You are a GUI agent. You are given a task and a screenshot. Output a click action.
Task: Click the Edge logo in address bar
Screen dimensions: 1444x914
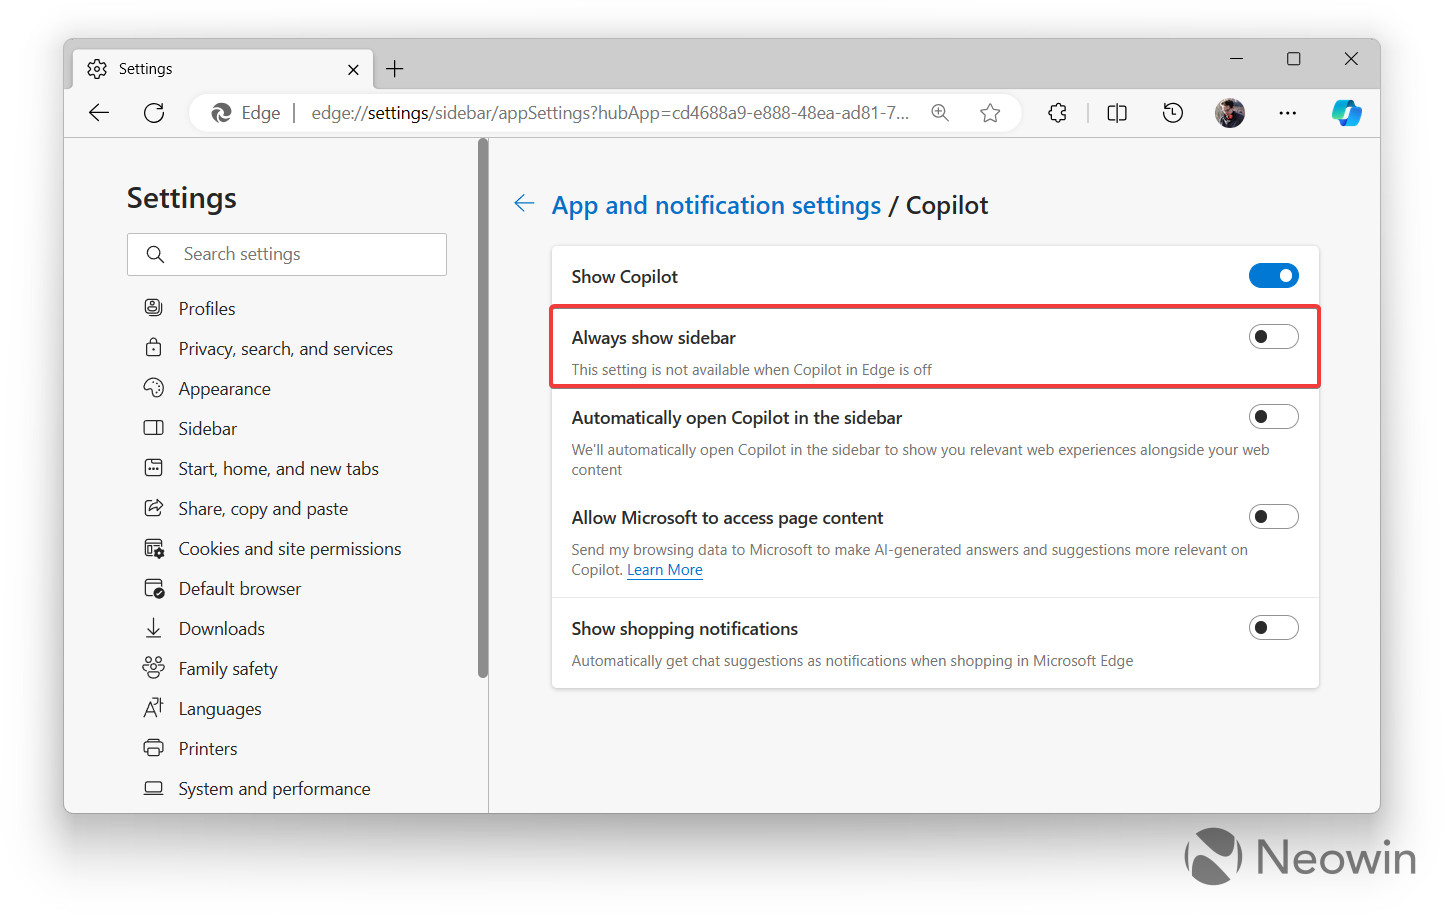click(x=222, y=113)
